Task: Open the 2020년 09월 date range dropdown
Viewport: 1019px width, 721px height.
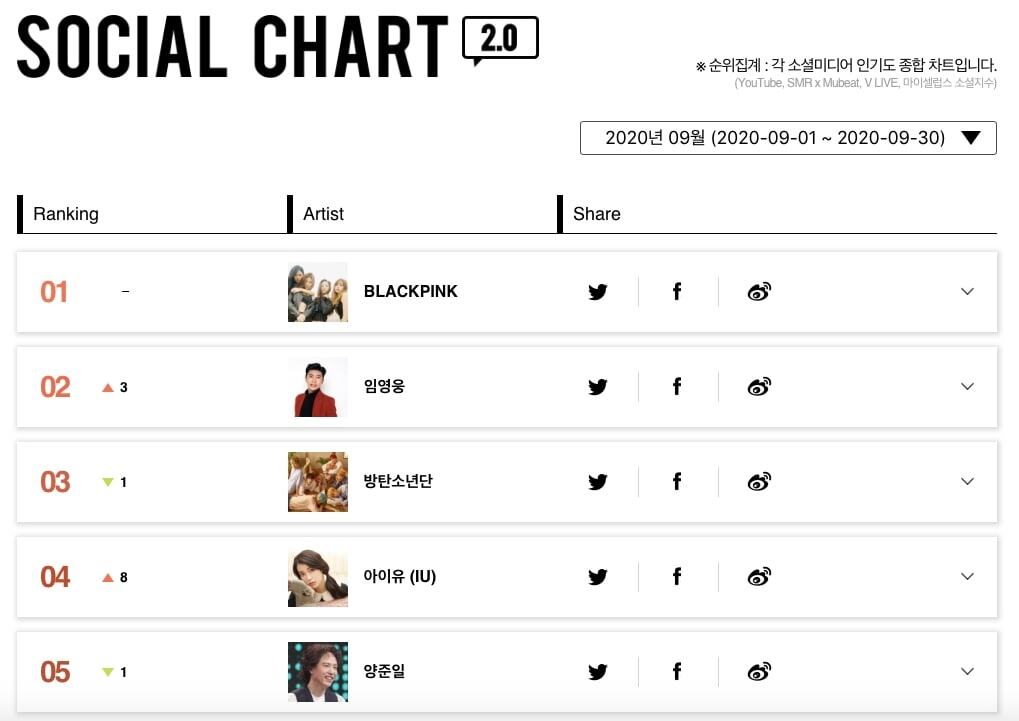Action: [x=788, y=138]
